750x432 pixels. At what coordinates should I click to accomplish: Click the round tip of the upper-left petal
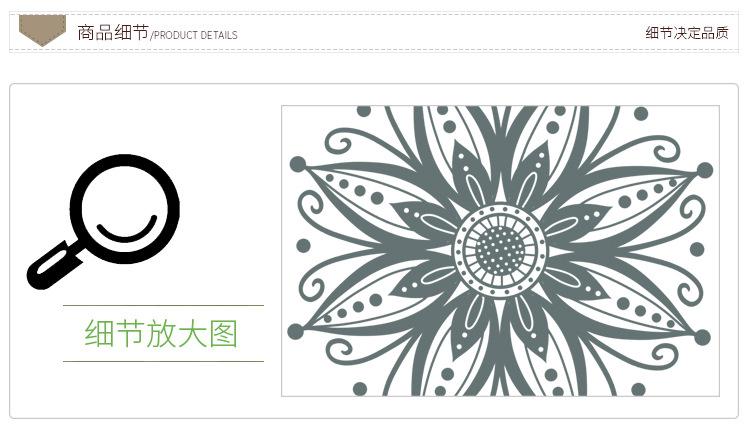298,164
